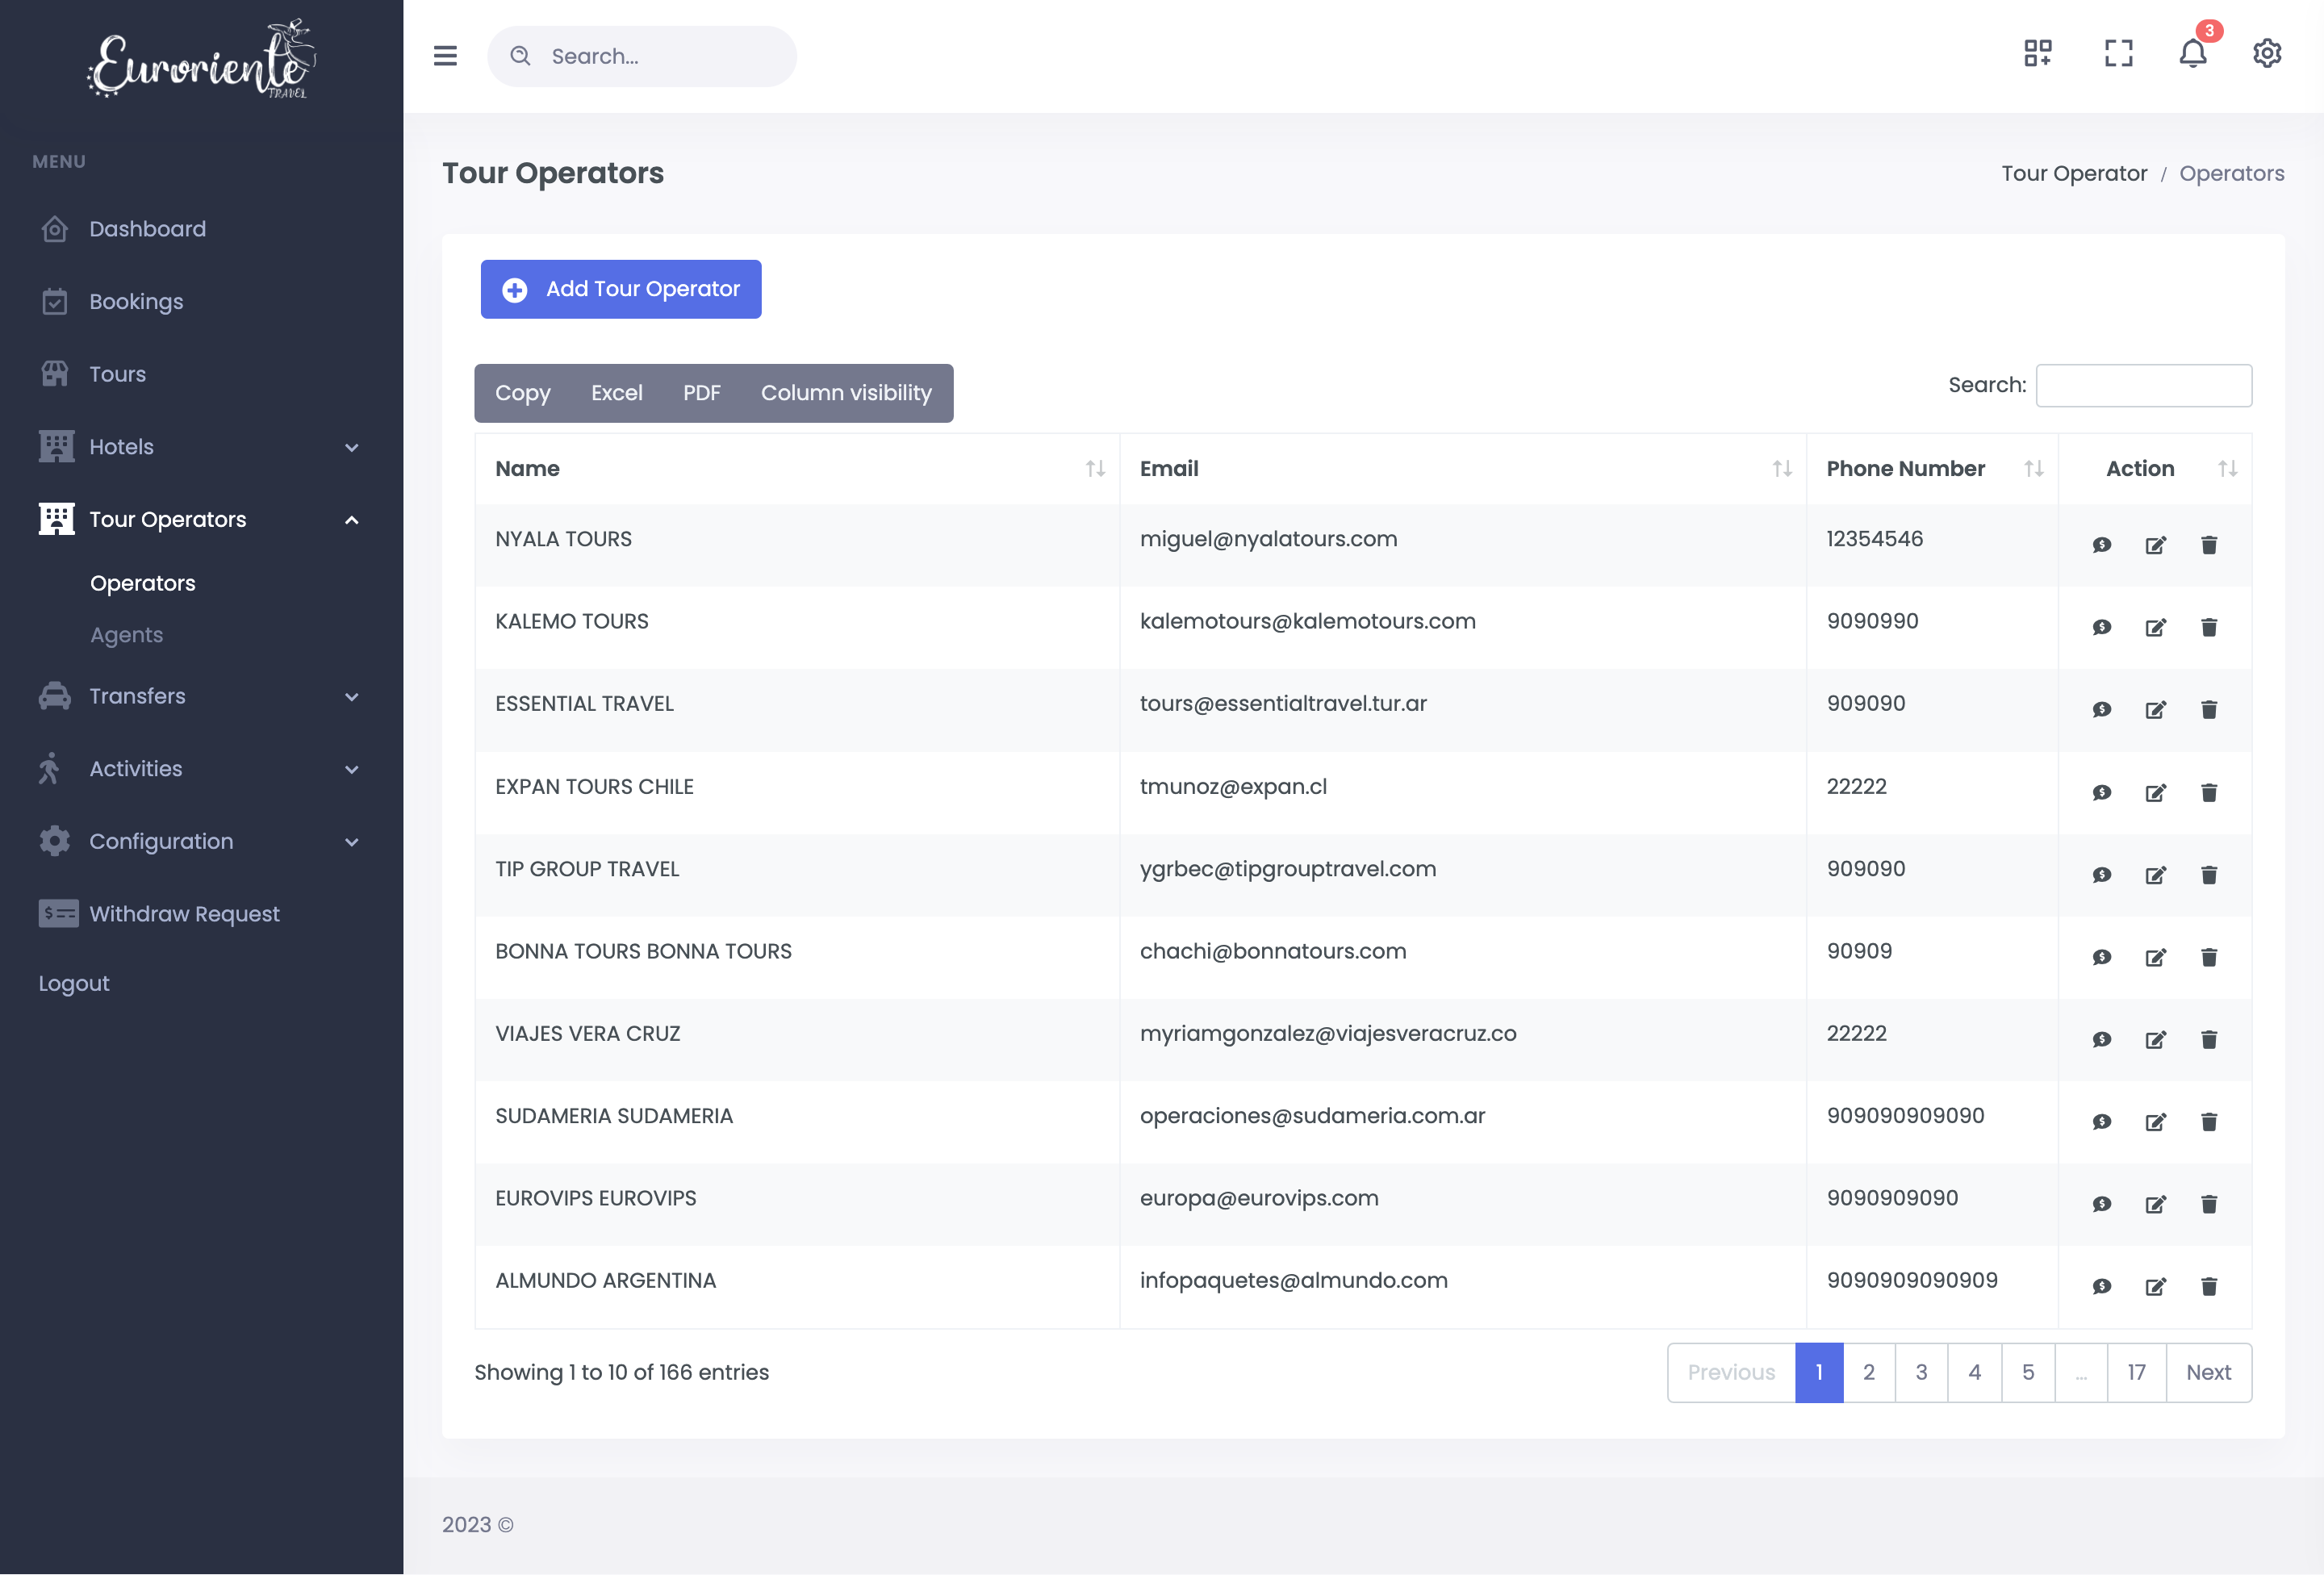Viewport: 2324px width, 1575px height.
Task: Sort table by Phone Number column
Action: pos(1932,468)
